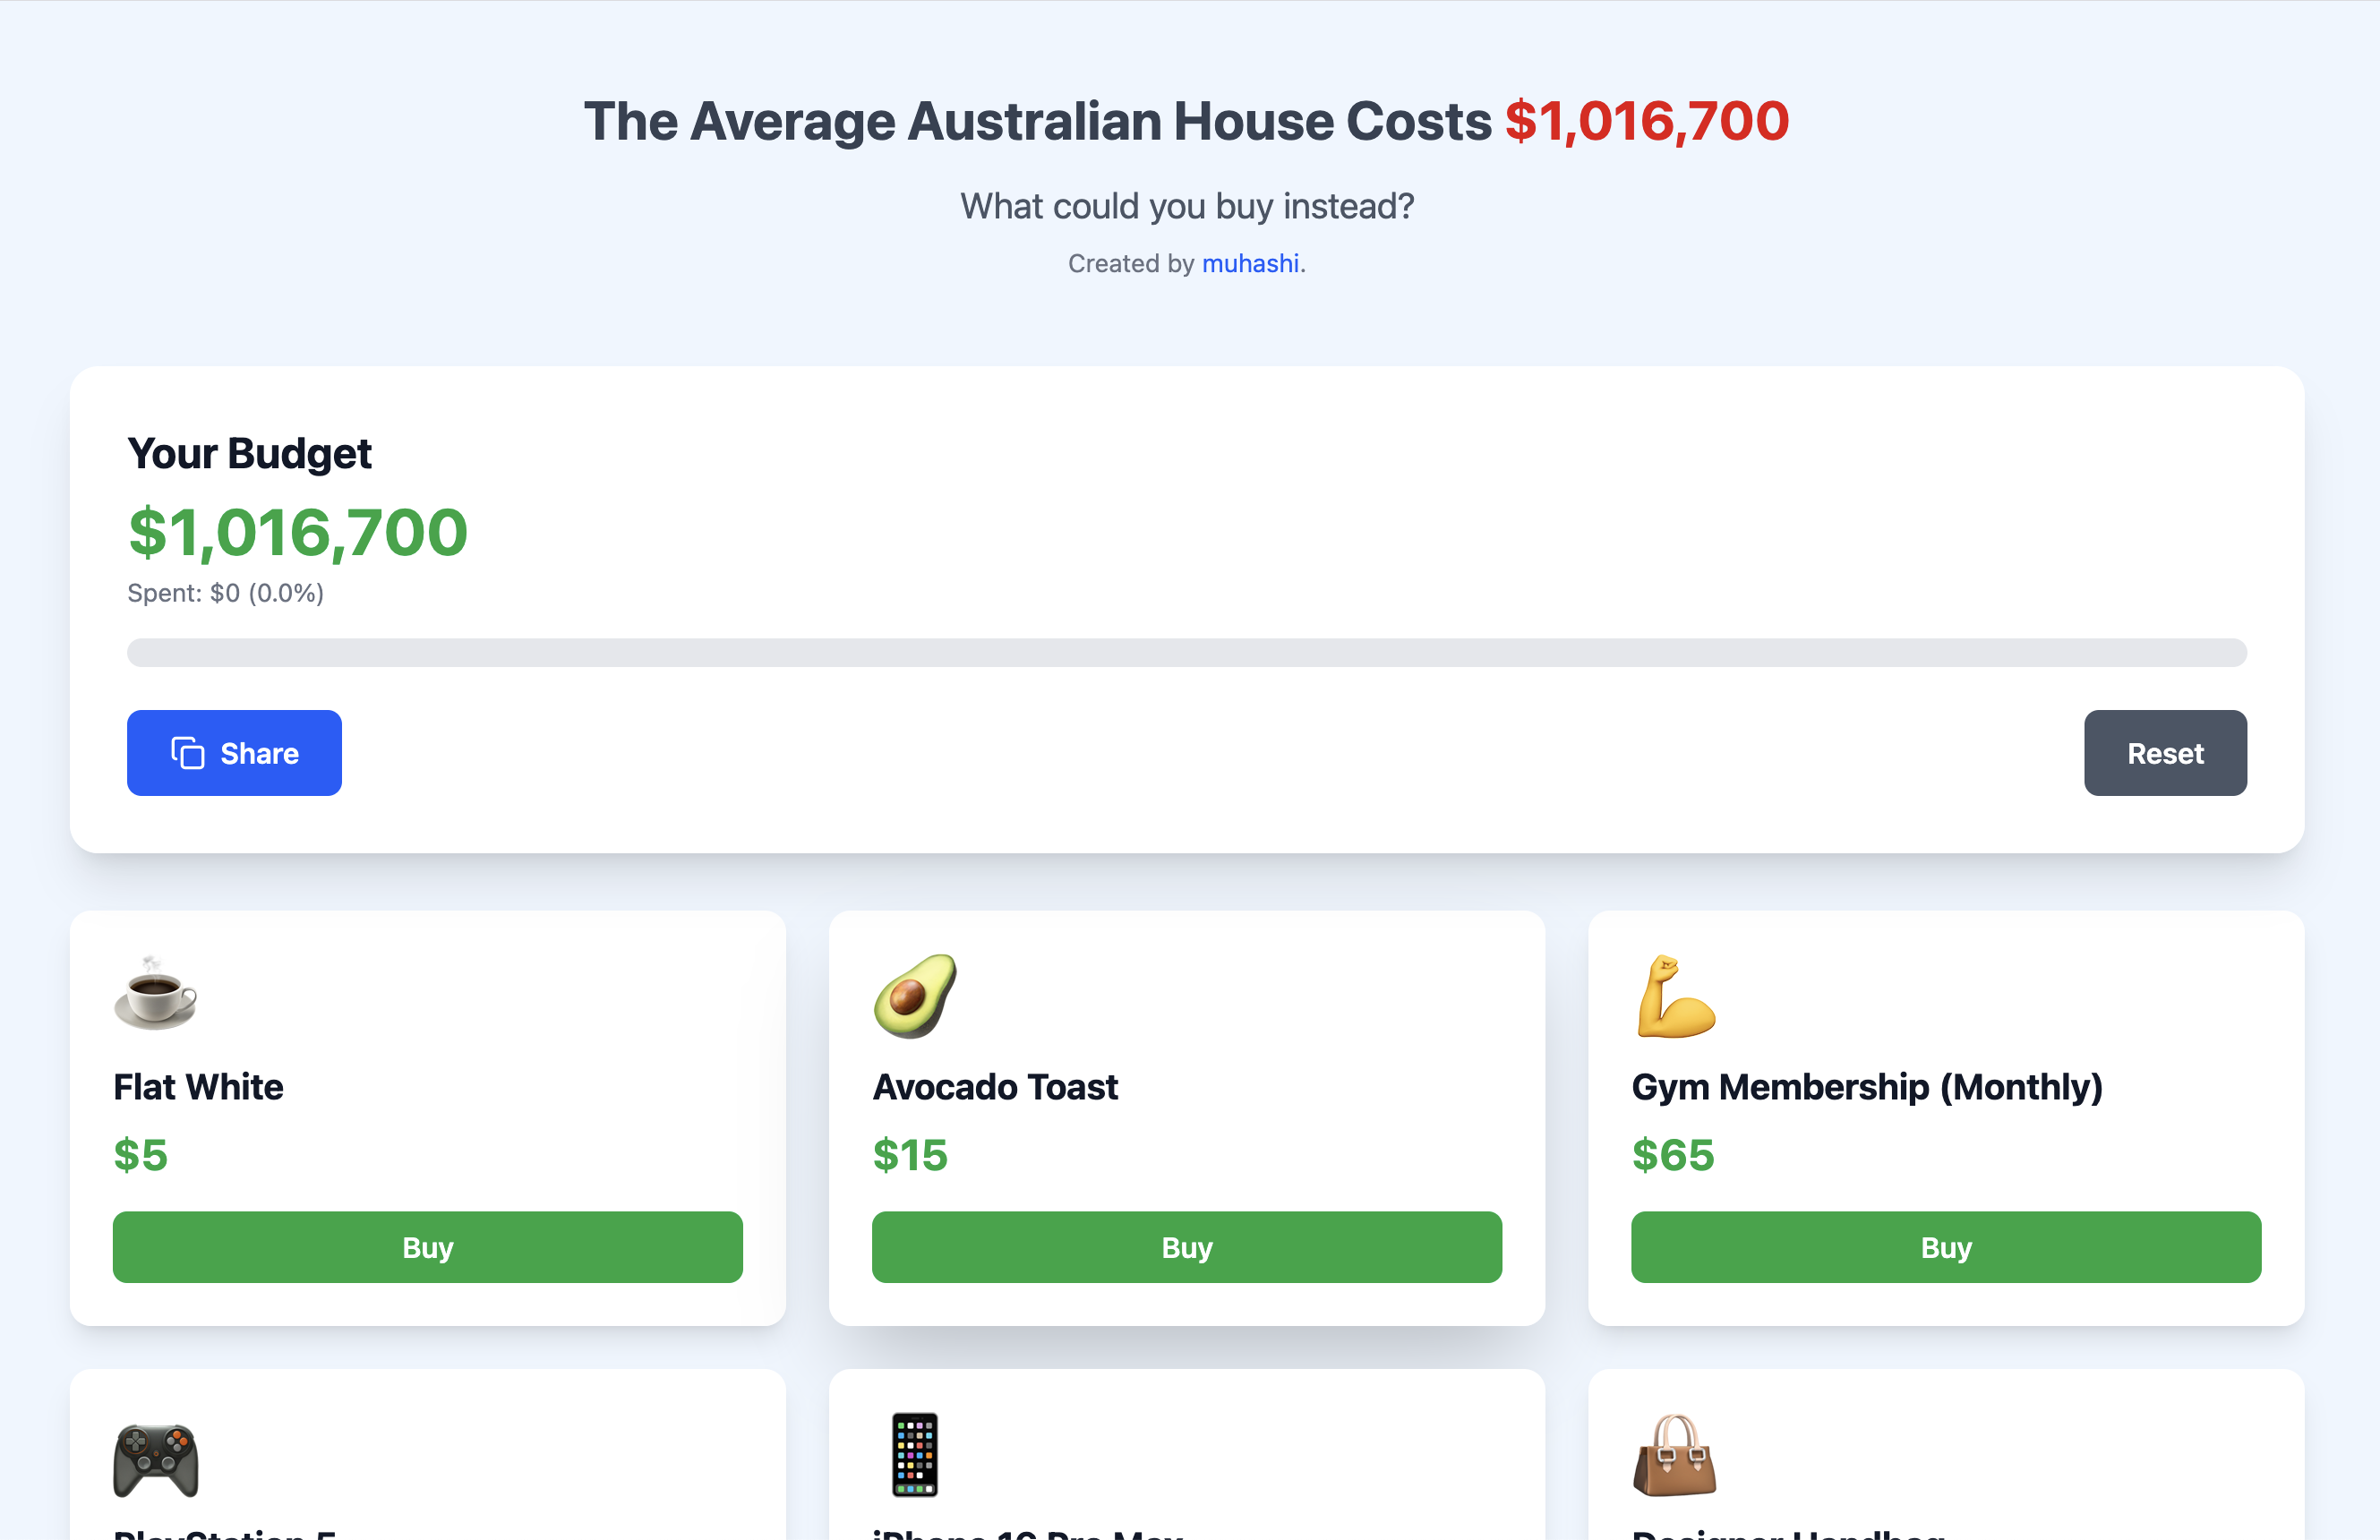Click the handbag emoji on Designer Handbag card
The image size is (2380, 1540).
click(x=1674, y=1456)
